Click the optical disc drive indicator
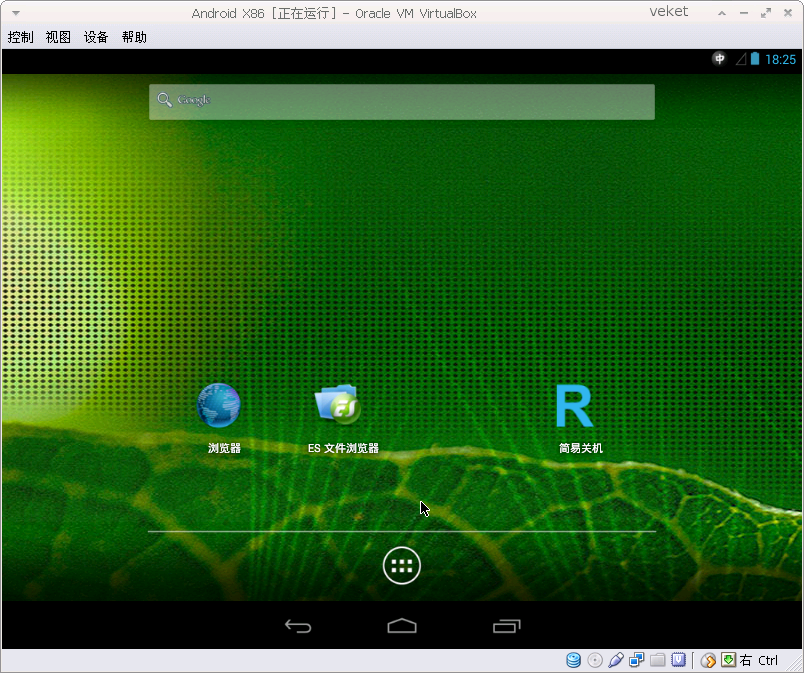Image resolution: width=804 pixels, height=673 pixels. click(595, 660)
